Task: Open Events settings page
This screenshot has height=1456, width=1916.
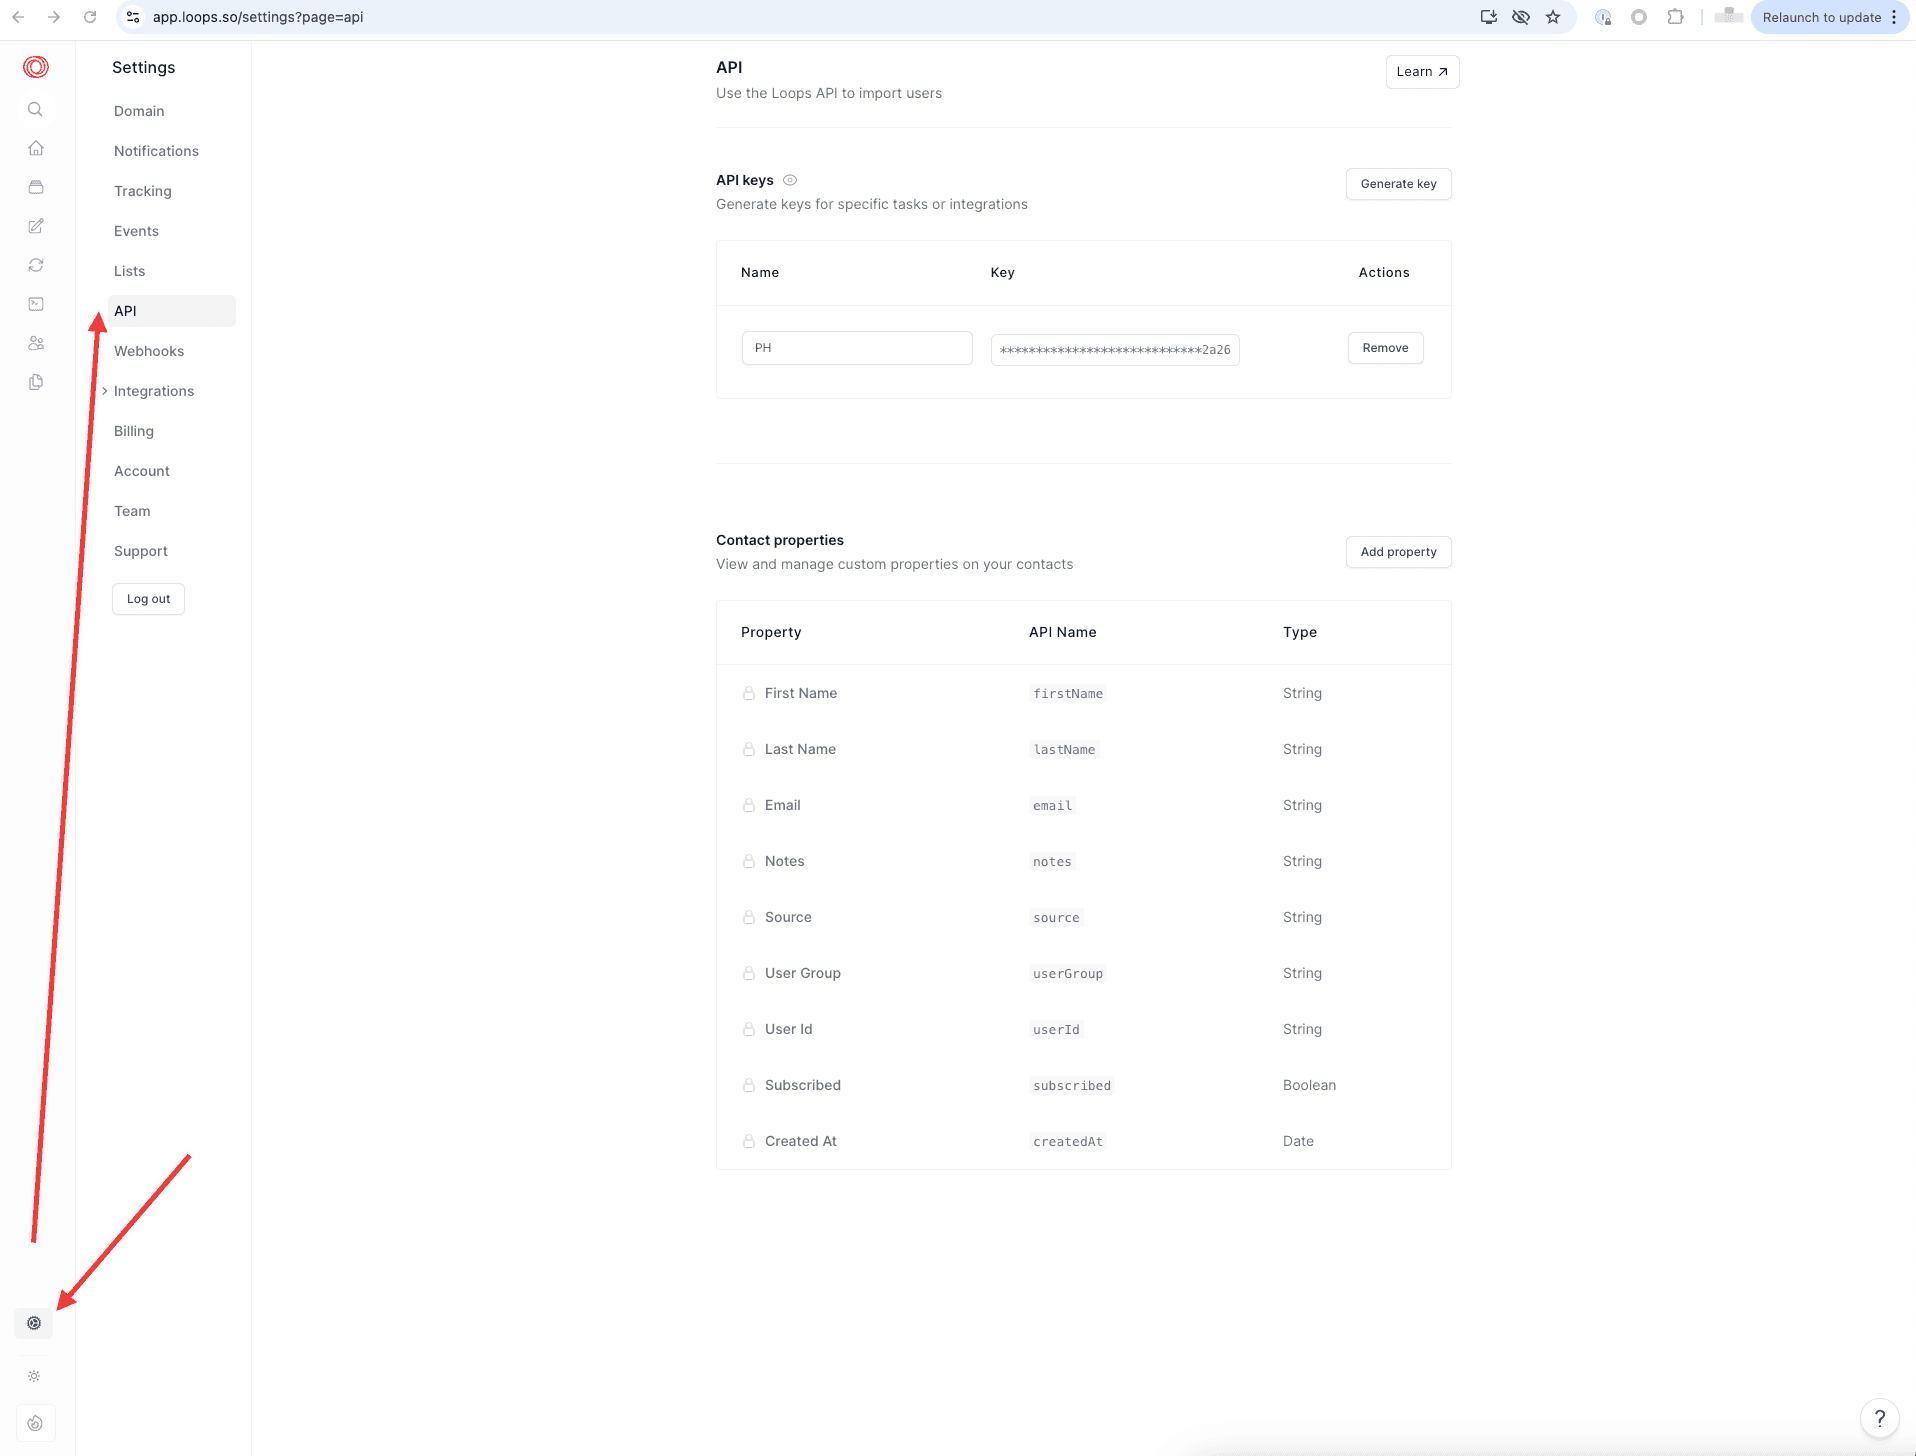Action: 136,231
